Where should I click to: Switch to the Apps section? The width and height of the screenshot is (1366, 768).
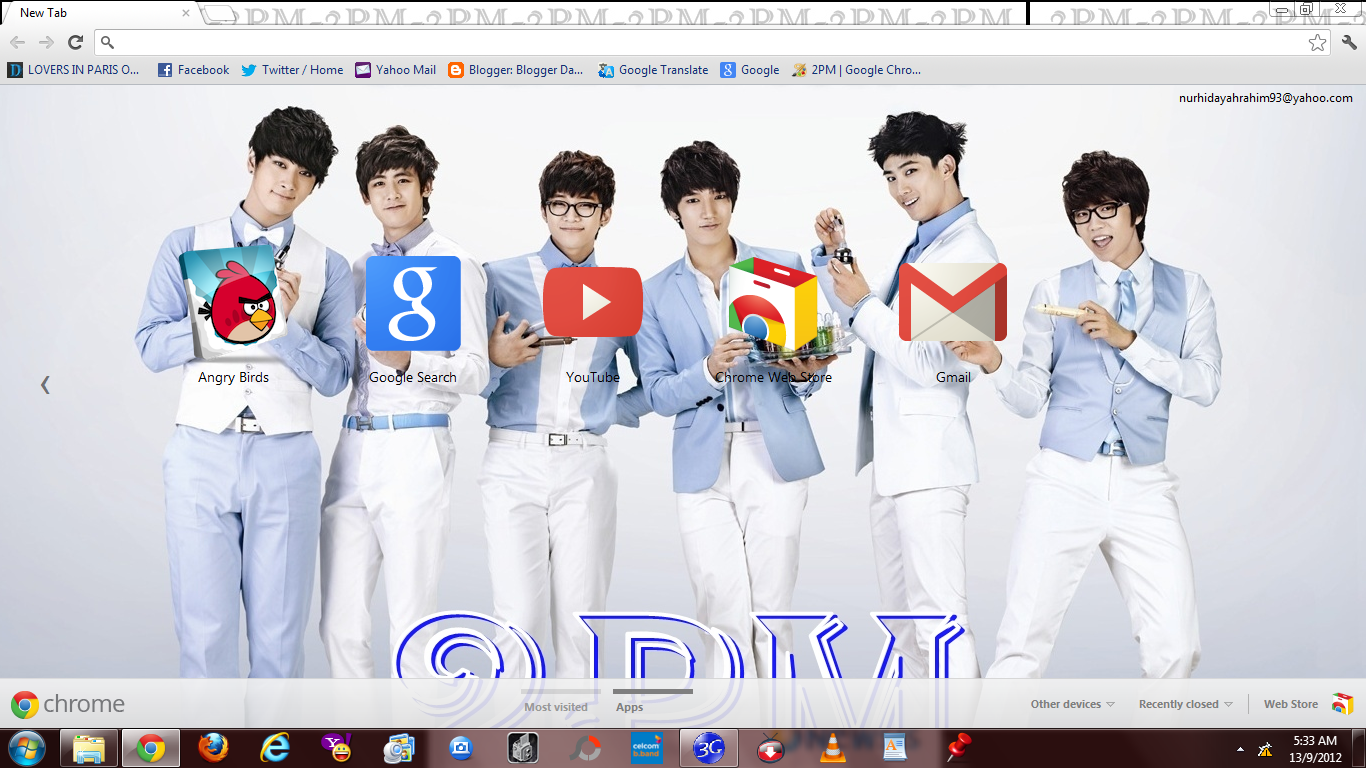coord(630,707)
